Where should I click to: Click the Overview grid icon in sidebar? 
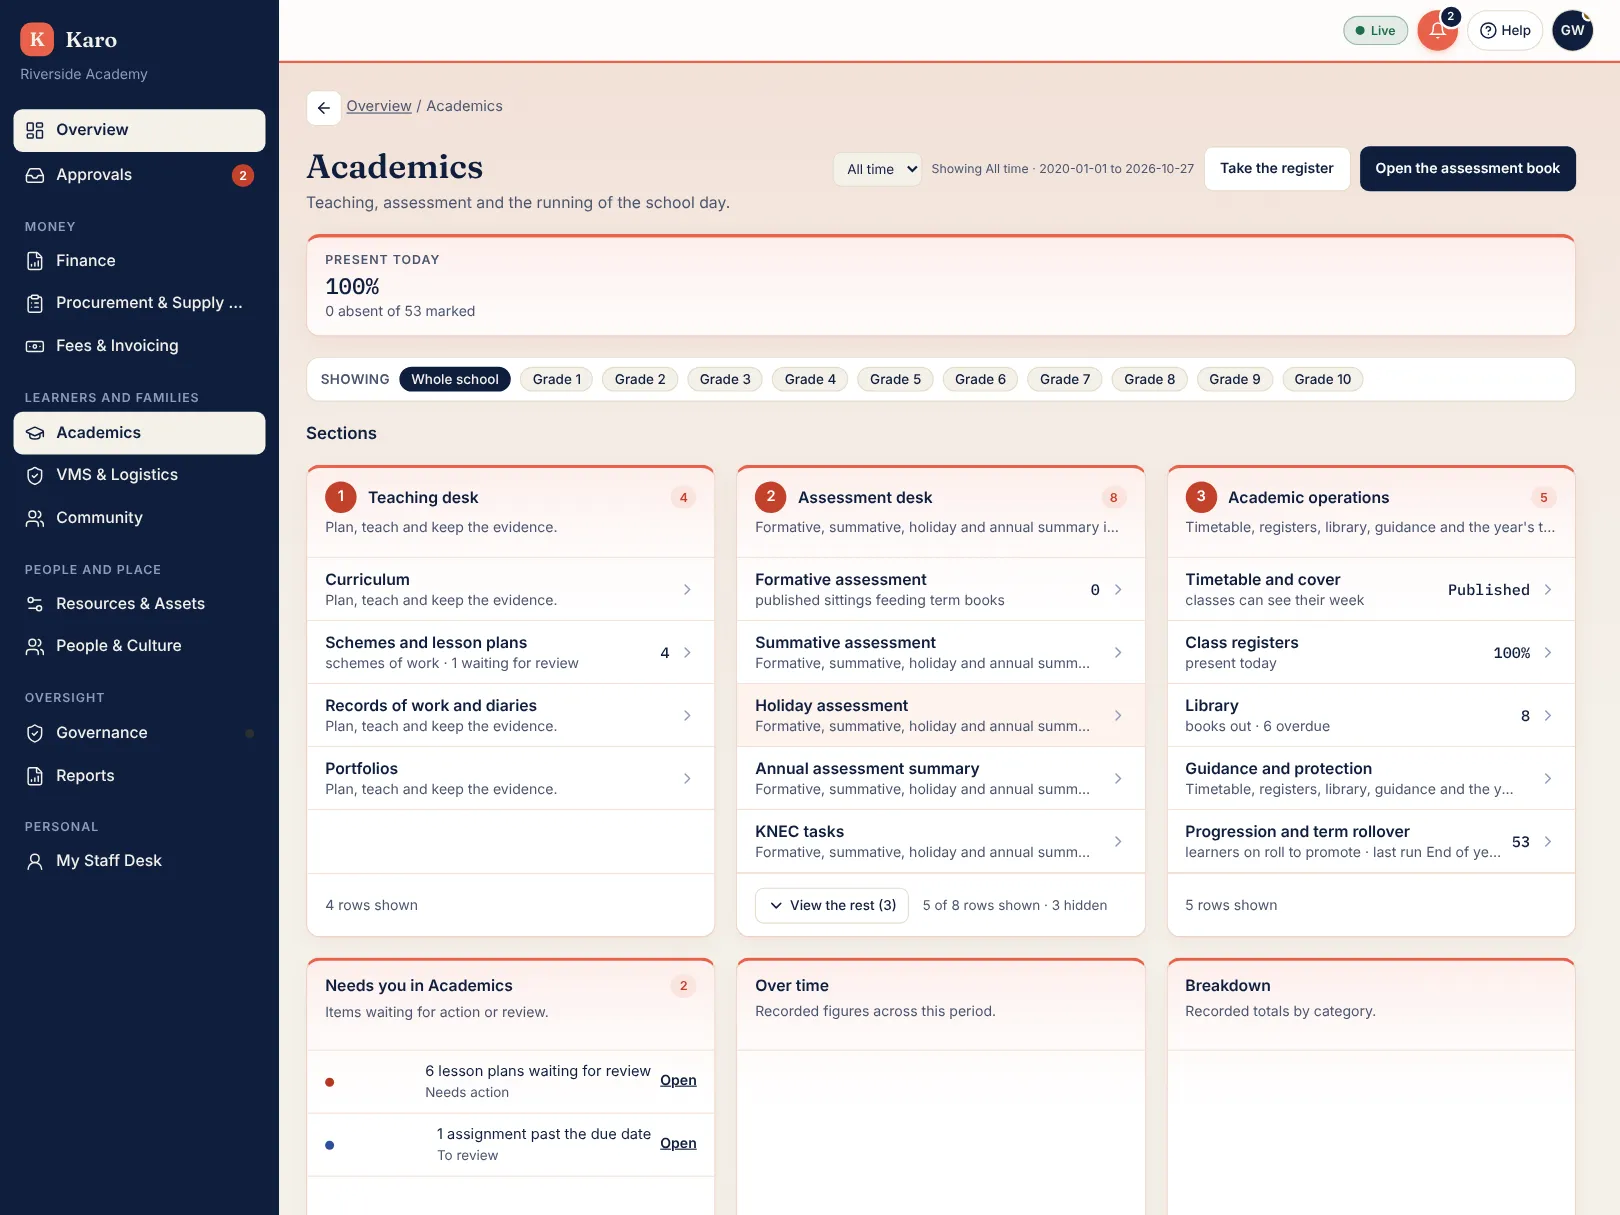tap(35, 130)
